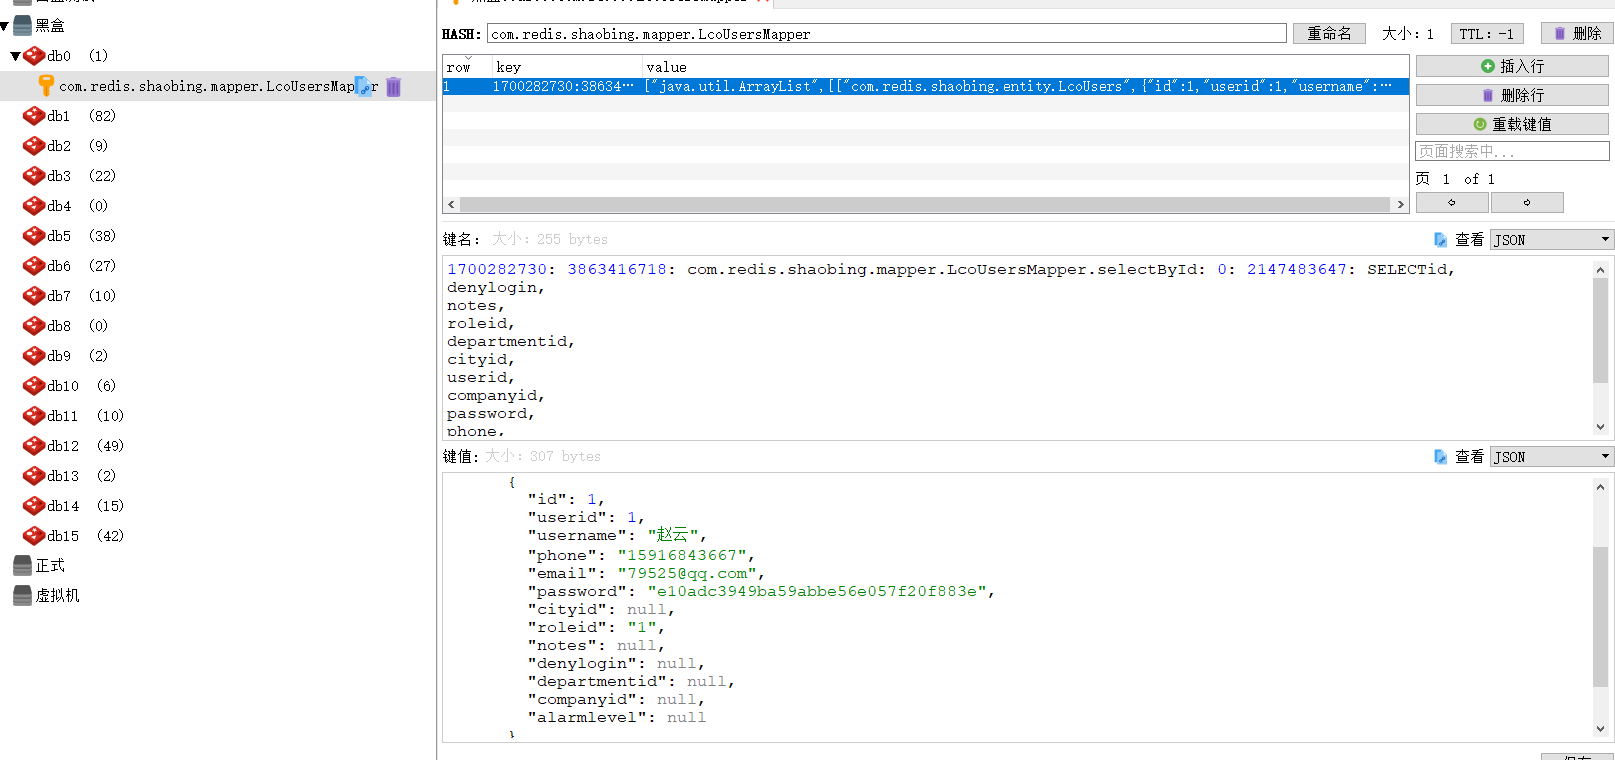
Task: Click the 重命名 rename button
Action: [x=1330, y=34]
